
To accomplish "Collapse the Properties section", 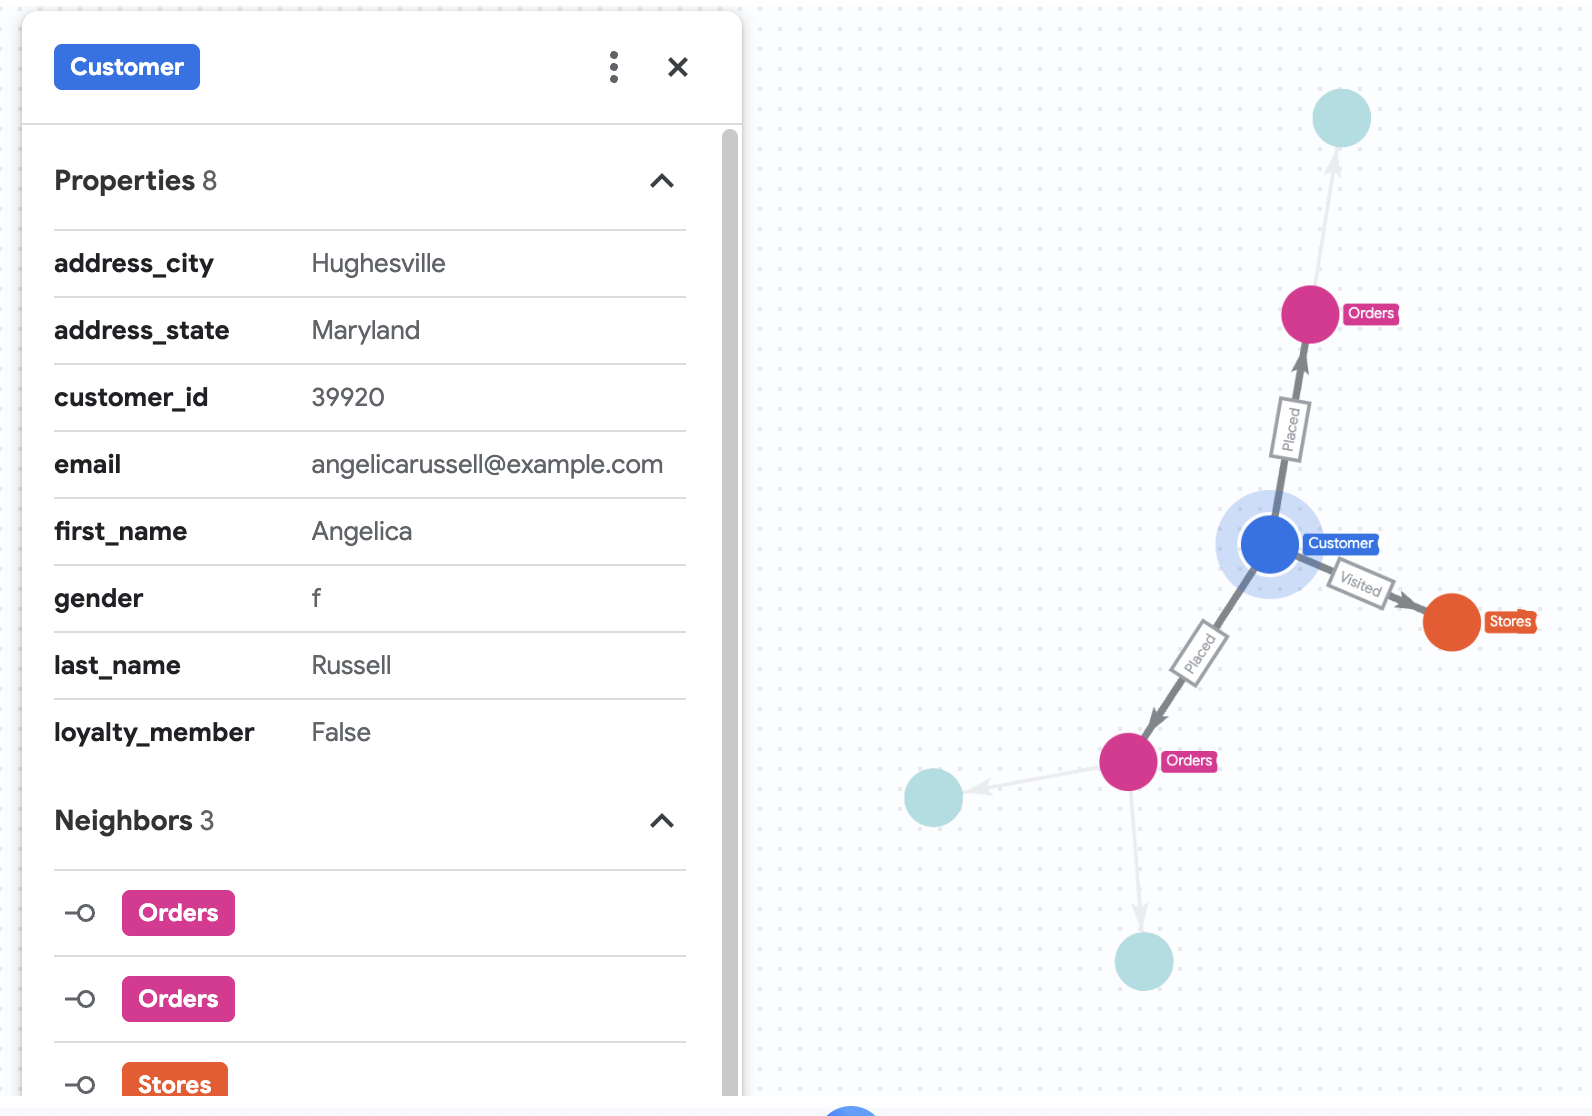I will [x=662, y=181].
